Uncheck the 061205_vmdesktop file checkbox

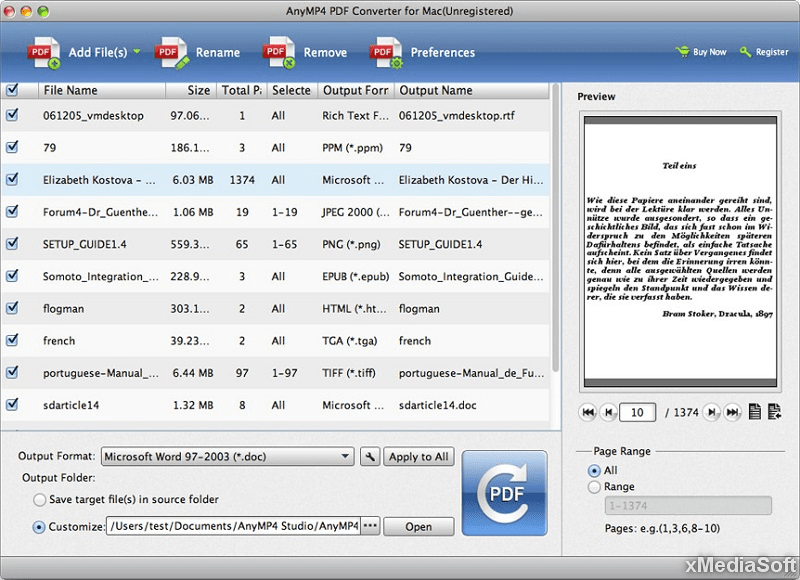point(12,115)
